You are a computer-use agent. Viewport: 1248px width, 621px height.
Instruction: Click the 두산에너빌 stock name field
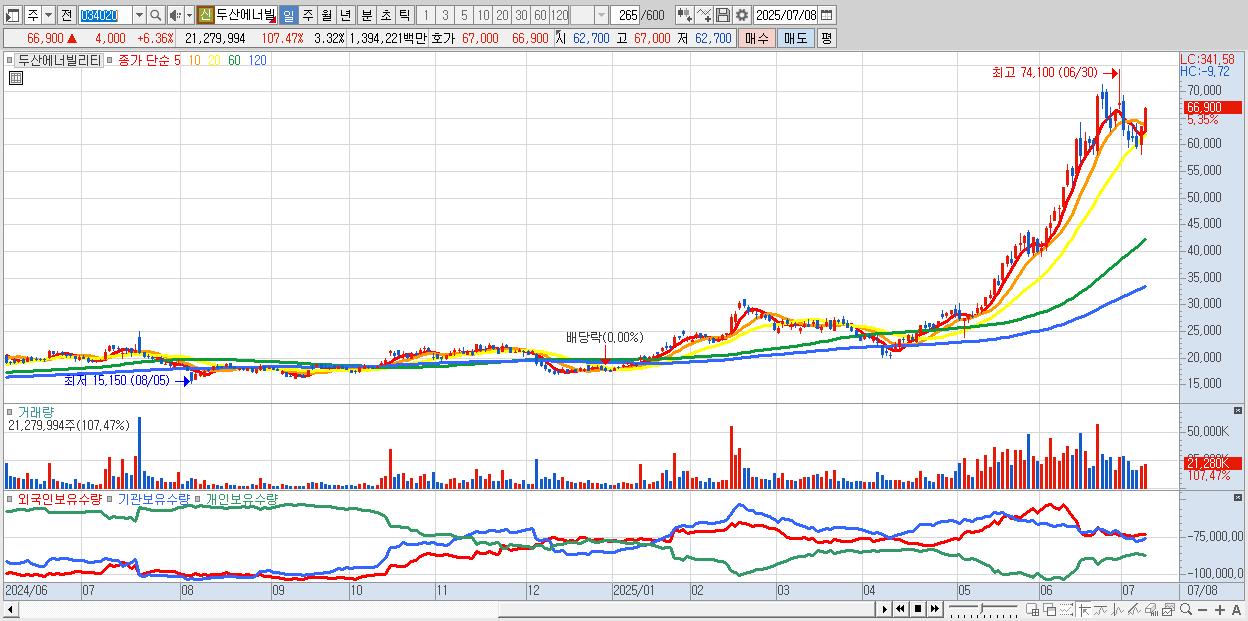tap(245, 15)
